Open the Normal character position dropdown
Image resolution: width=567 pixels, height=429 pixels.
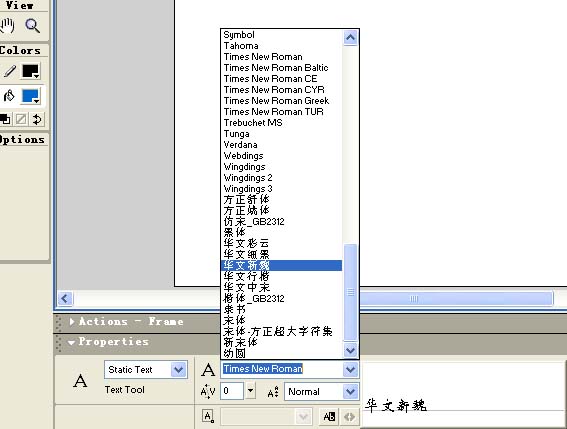click(x=350, y=392)
